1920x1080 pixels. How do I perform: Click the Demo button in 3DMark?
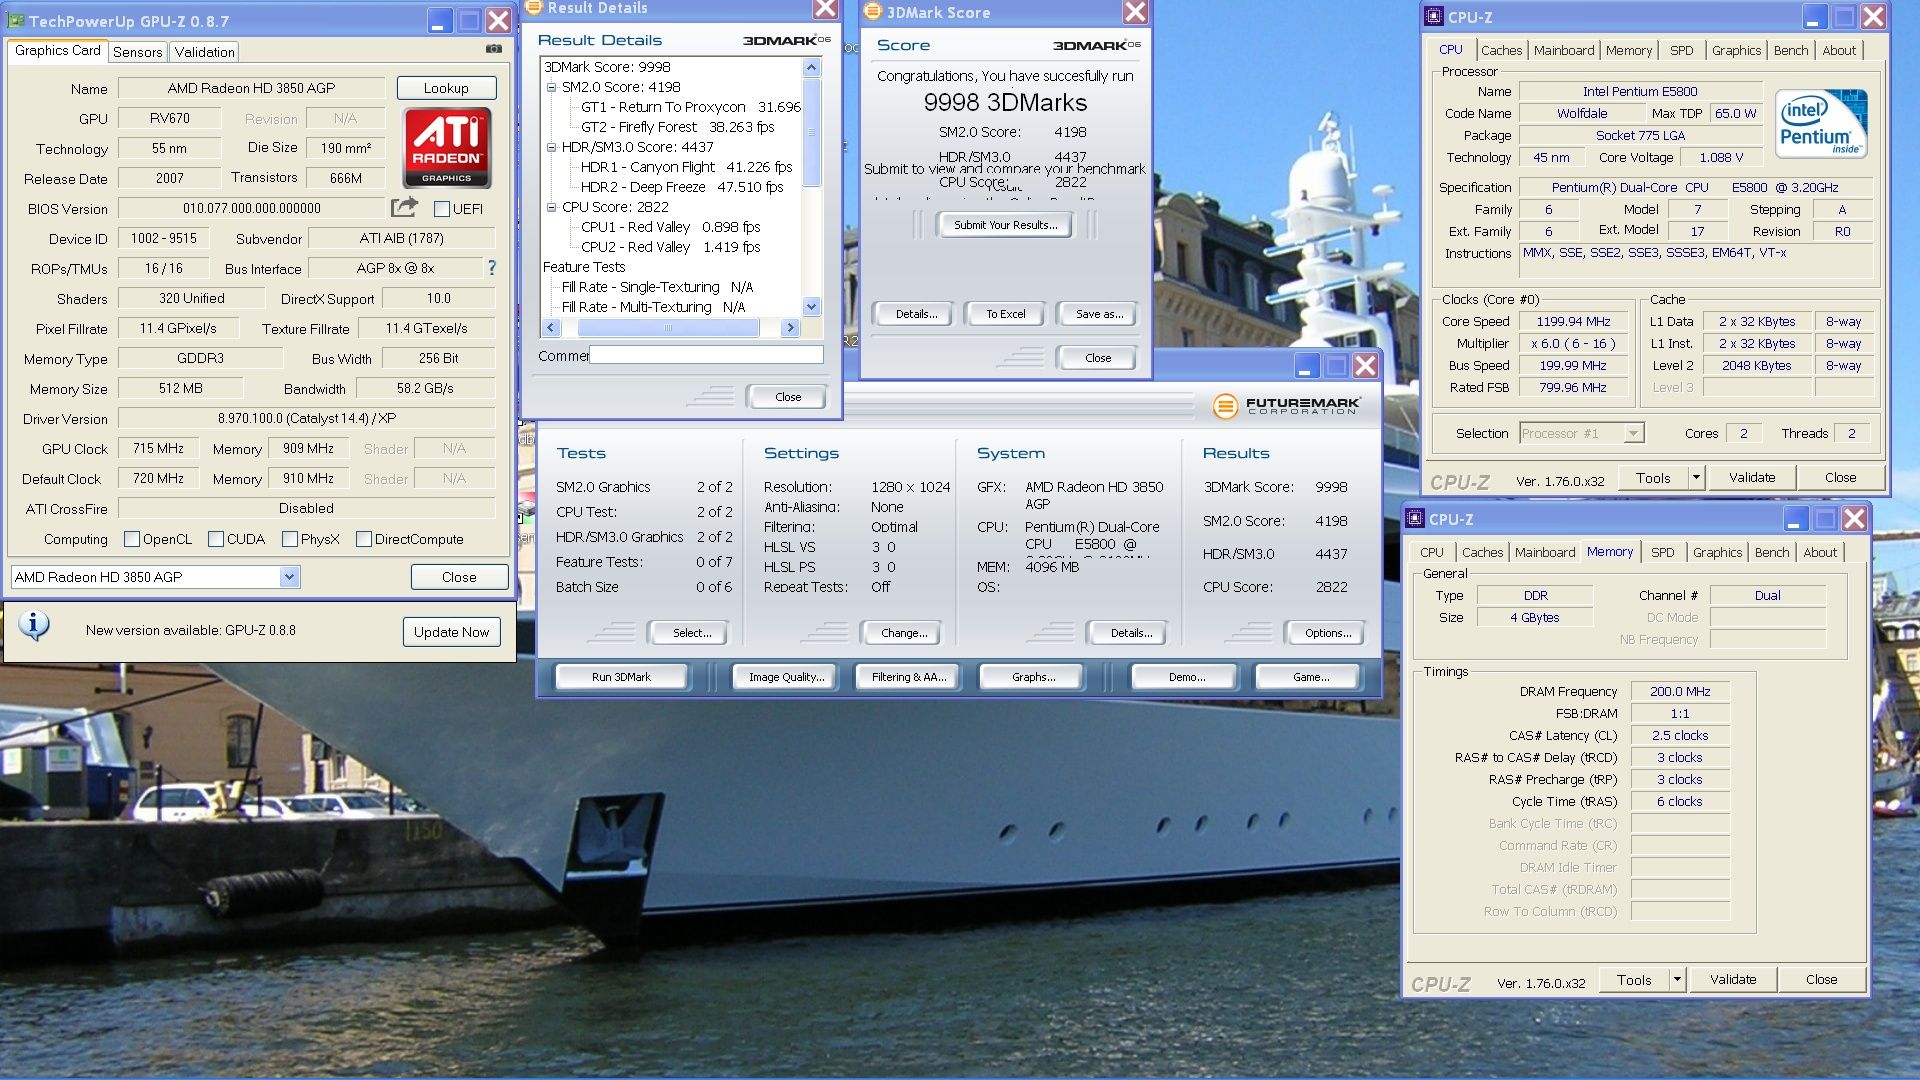1187,677
